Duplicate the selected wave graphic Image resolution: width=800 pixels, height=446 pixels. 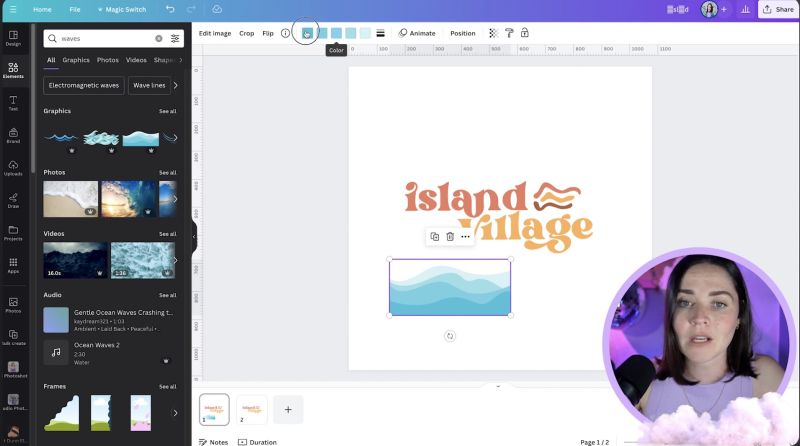click(435, 236)
